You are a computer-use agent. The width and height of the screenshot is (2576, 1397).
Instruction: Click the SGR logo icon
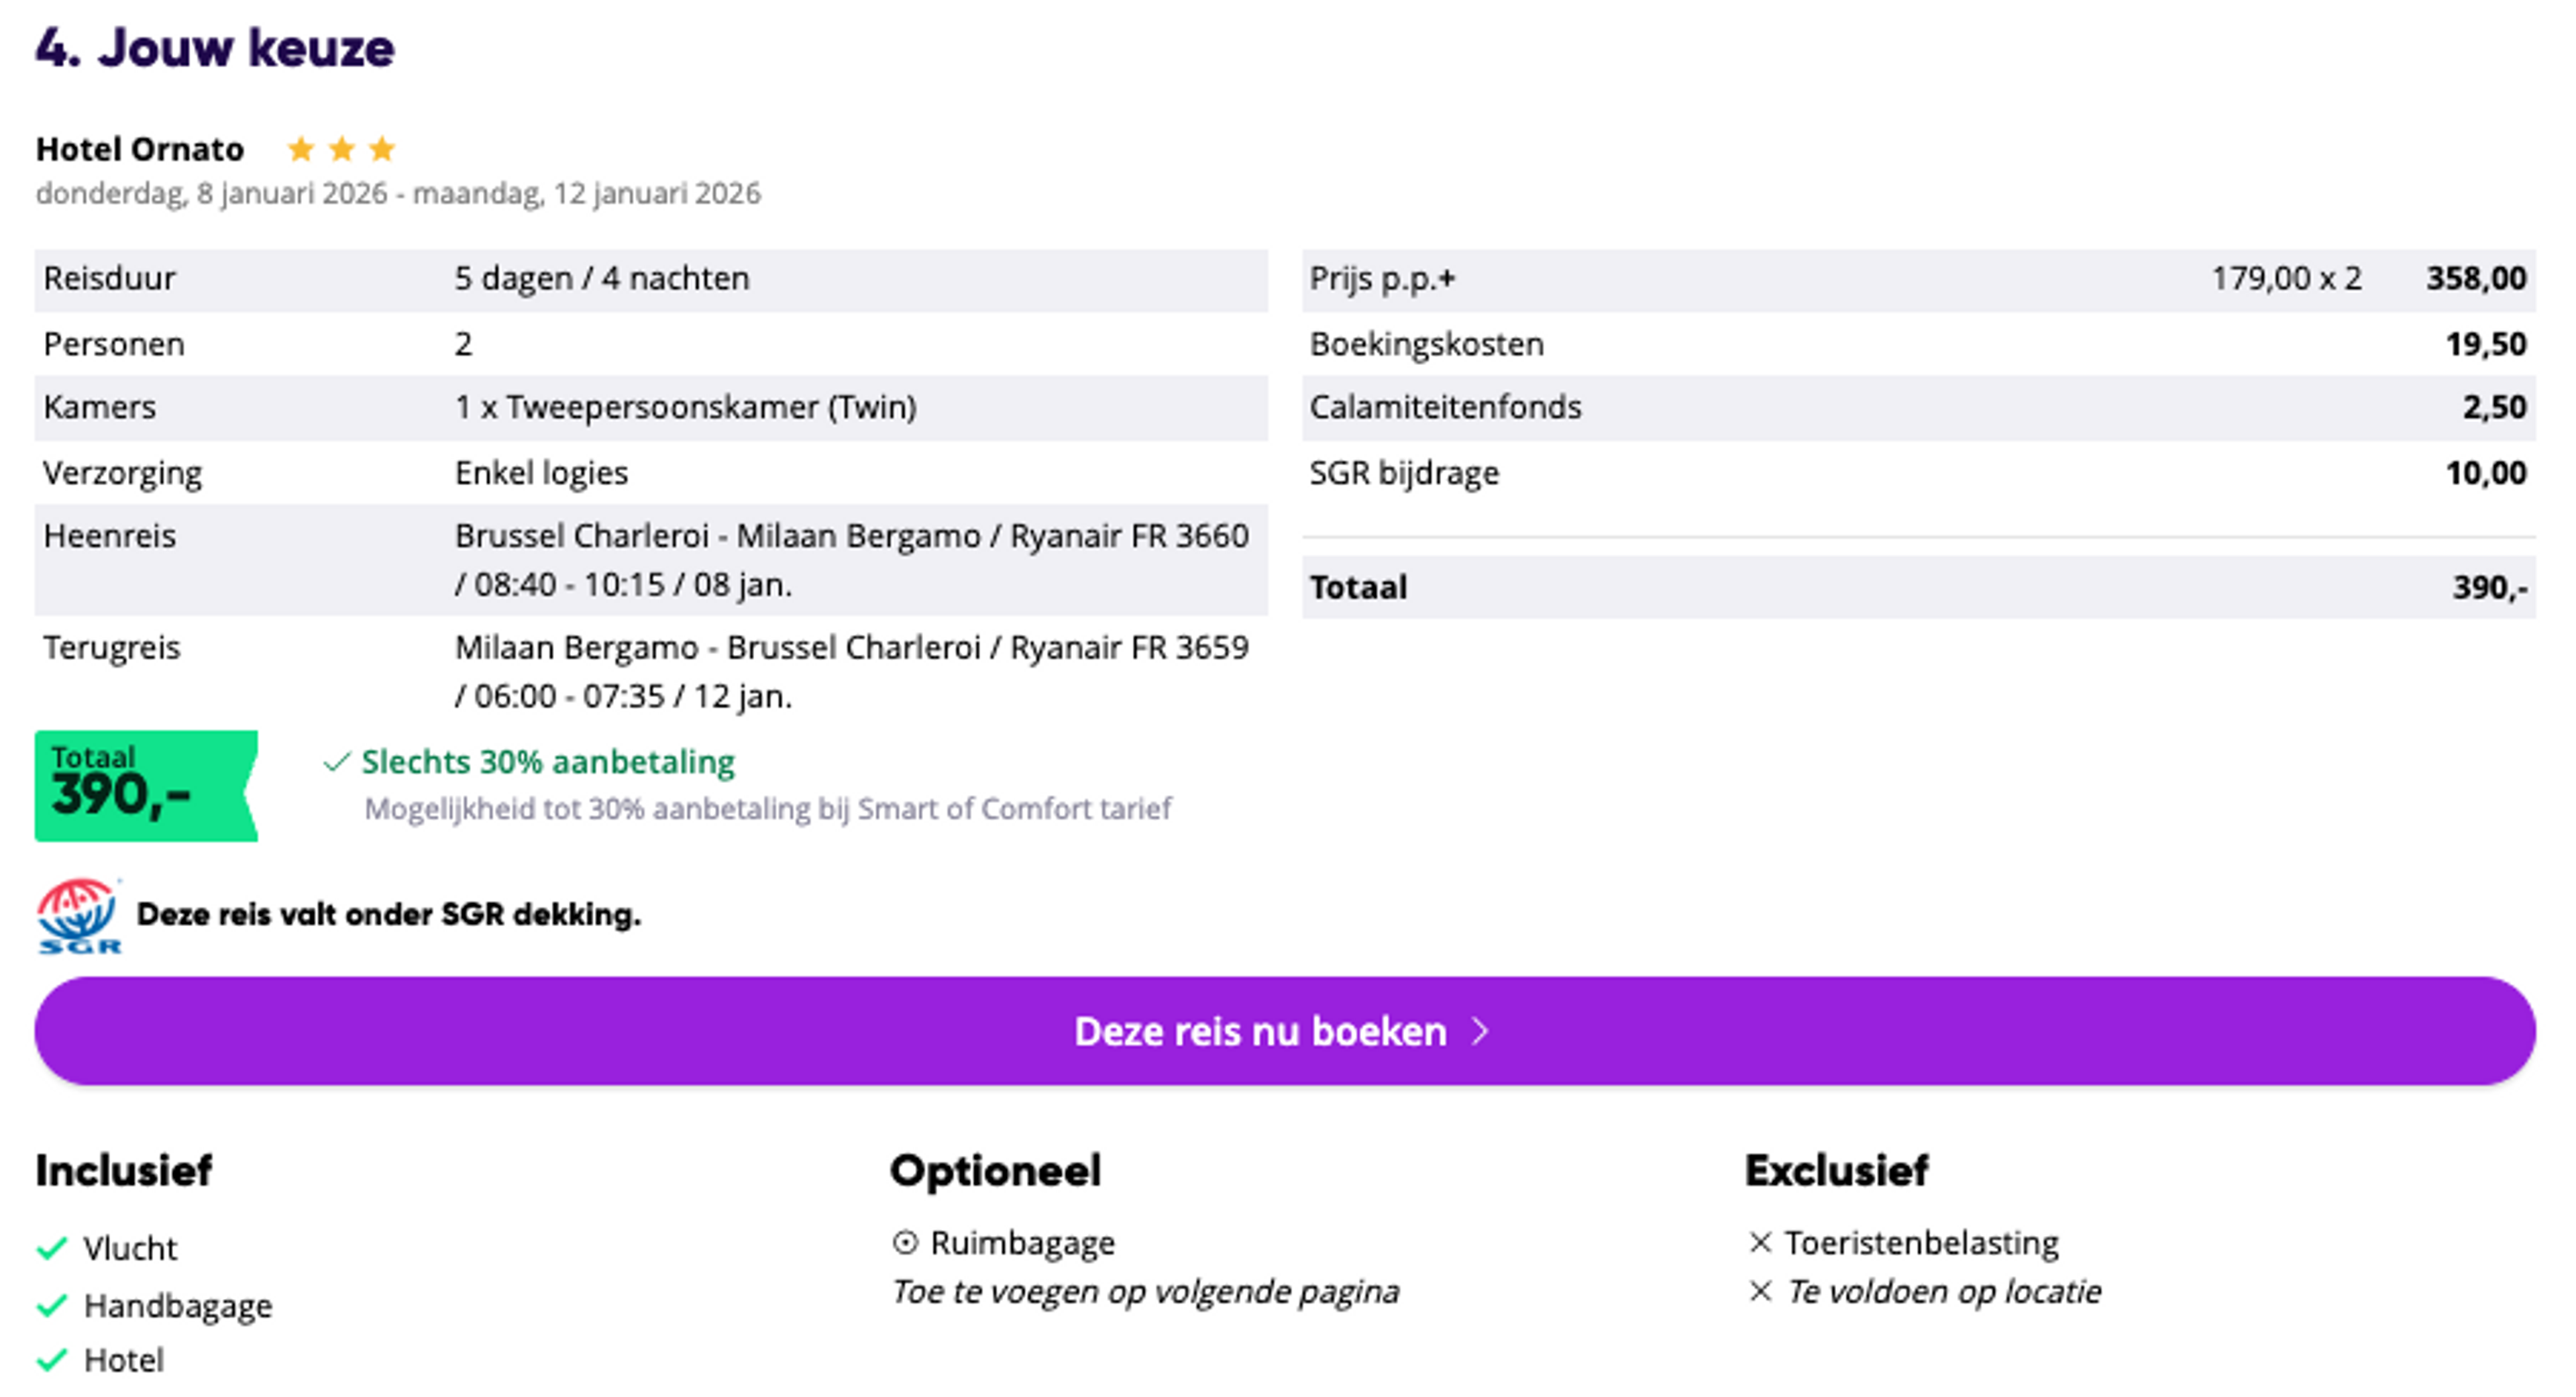(78, 915)
